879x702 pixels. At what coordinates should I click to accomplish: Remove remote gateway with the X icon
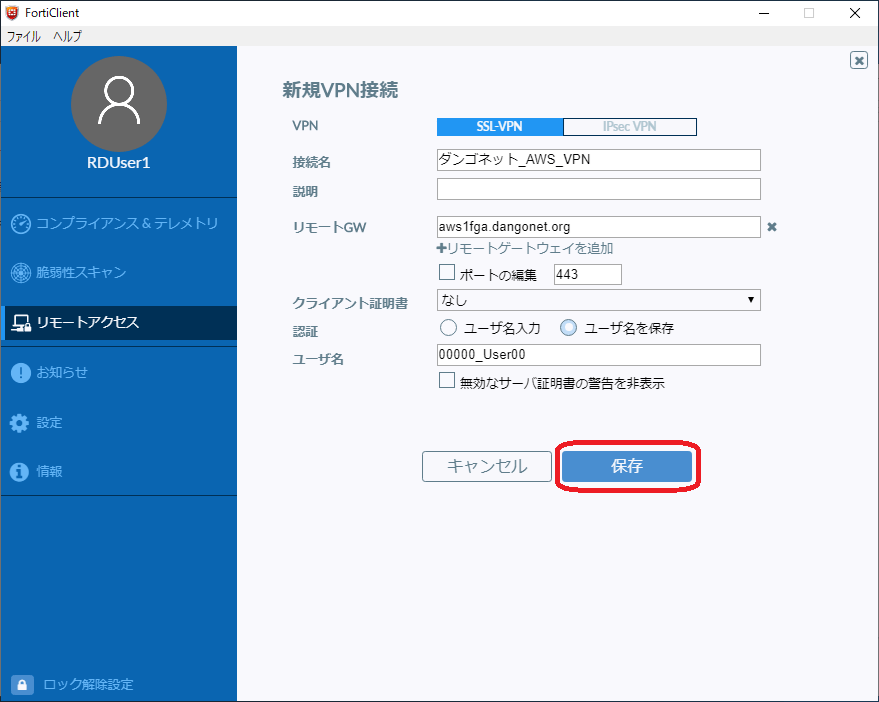coord(771,227)
